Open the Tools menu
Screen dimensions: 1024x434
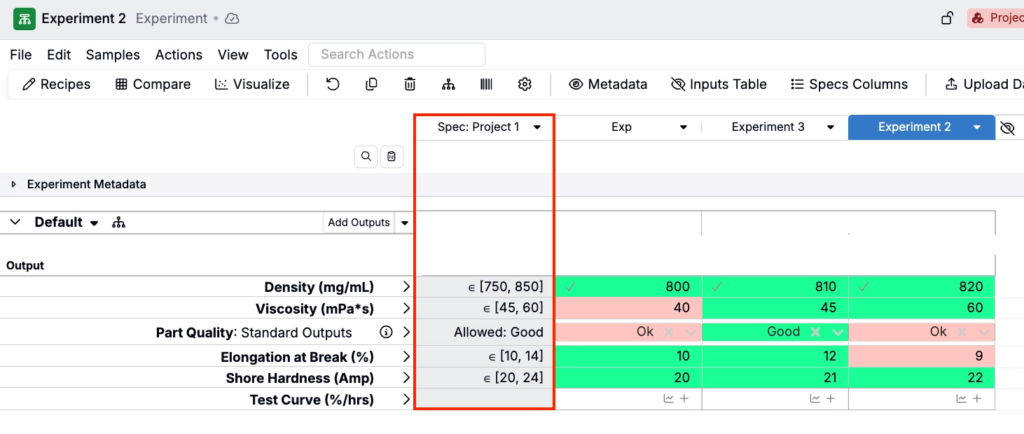281,55
